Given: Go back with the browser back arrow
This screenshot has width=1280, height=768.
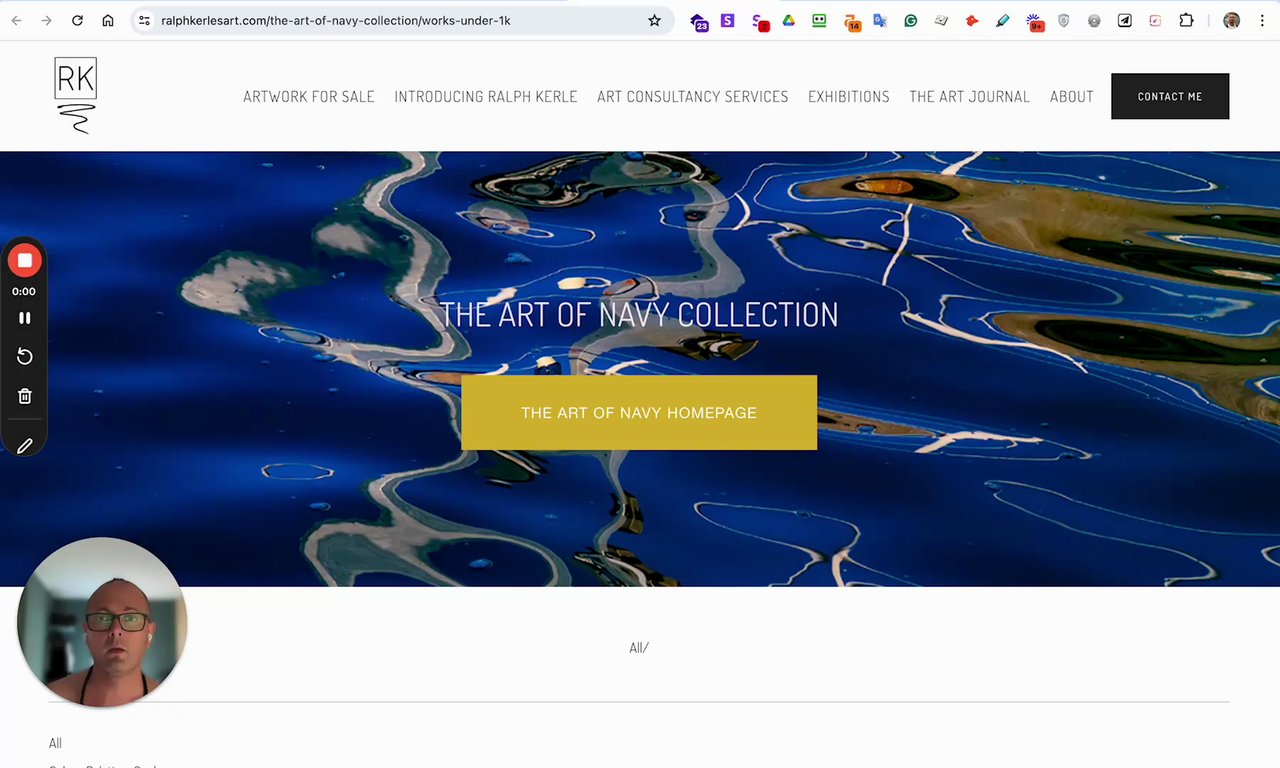Looking at the screenshot, I should click(17, 20).
